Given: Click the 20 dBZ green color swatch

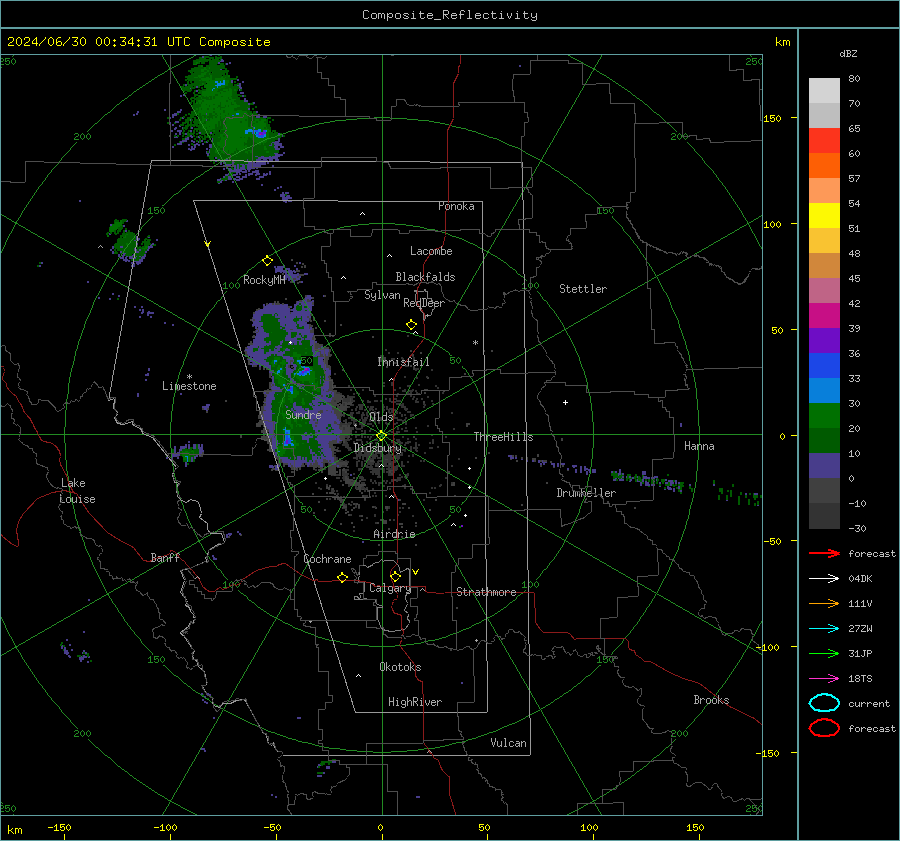Looking at the screenshot, I should tap(824, 415).
